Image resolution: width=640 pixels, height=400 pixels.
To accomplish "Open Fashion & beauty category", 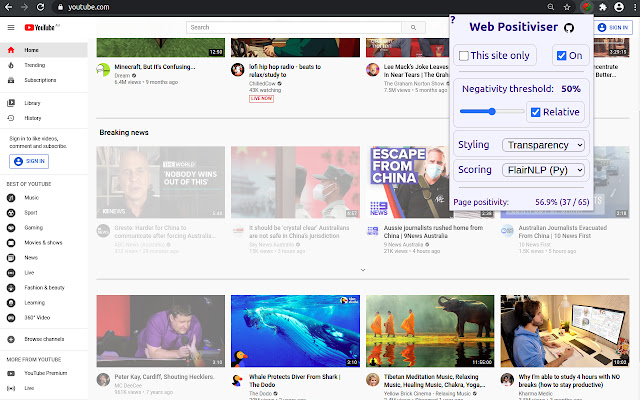I will pos(44,288).
